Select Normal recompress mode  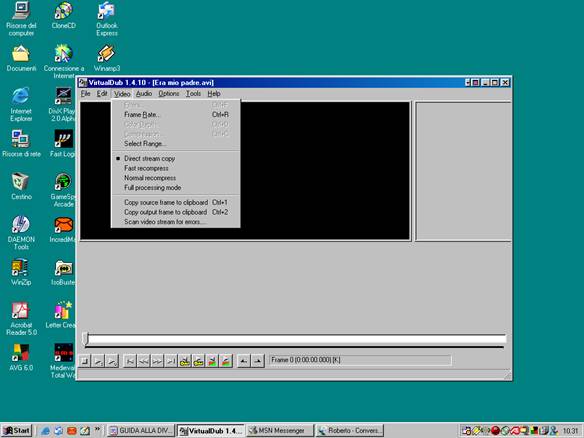pos(176,178)
